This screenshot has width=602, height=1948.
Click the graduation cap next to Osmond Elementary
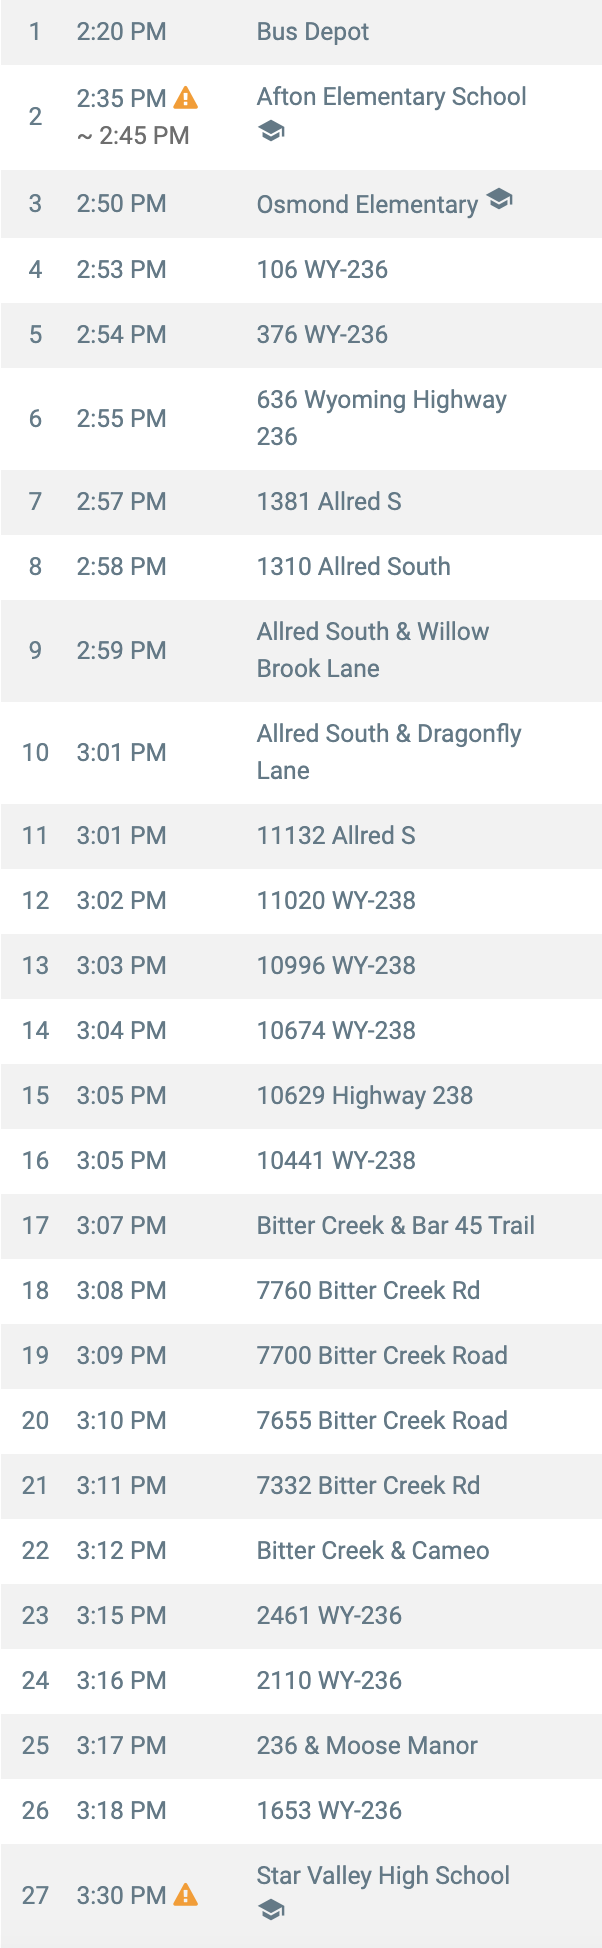click(500, 200)
